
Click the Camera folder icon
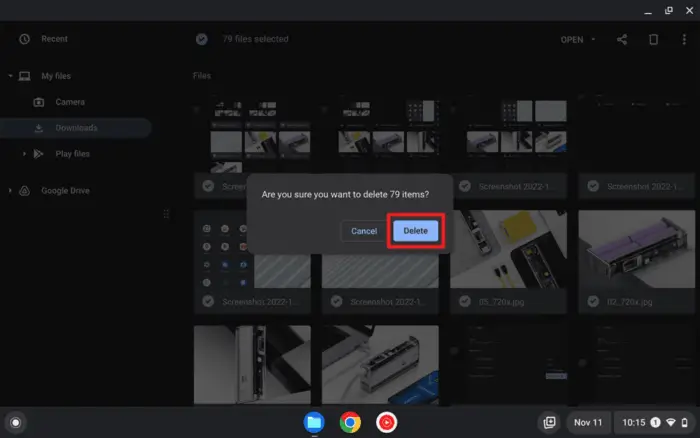click(x=39, y=102)
